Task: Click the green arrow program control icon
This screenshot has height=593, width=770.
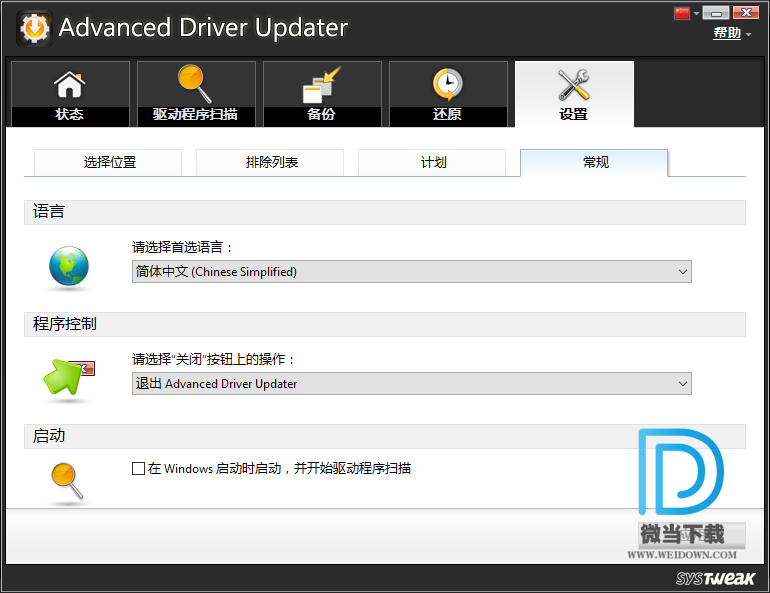Action: pos(68,377)
